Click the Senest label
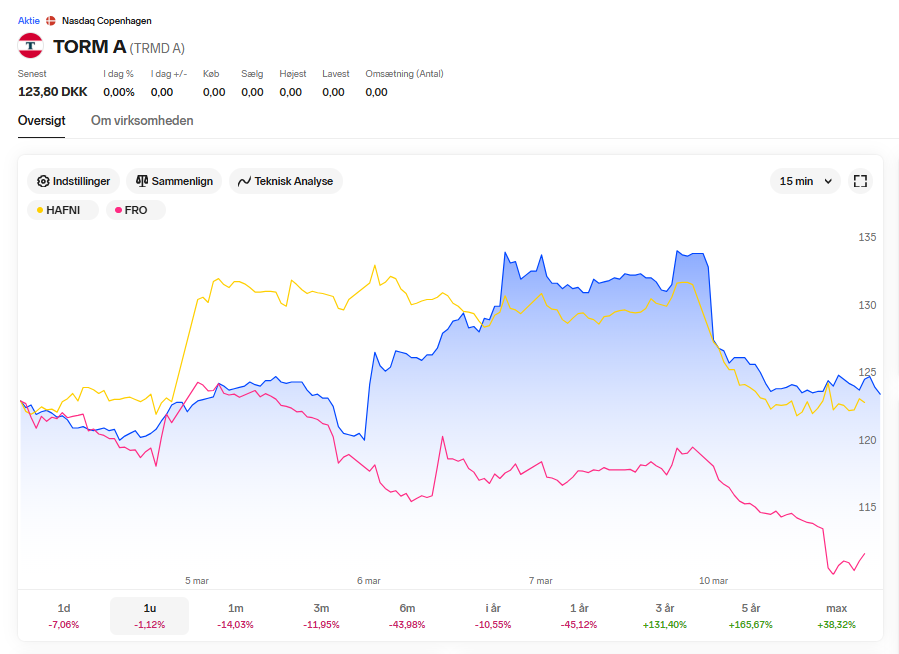 coord(32,74)
